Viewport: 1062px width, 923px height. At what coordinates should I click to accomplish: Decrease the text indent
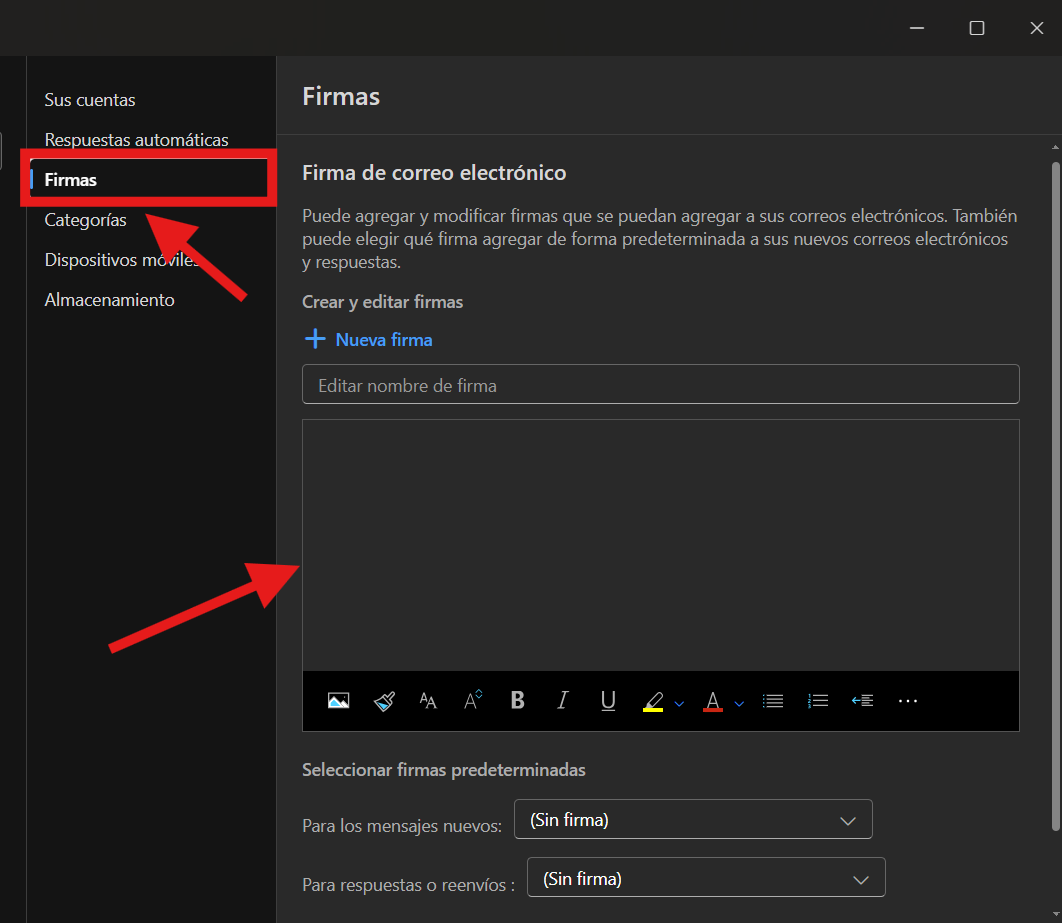[x=862, y=701]
